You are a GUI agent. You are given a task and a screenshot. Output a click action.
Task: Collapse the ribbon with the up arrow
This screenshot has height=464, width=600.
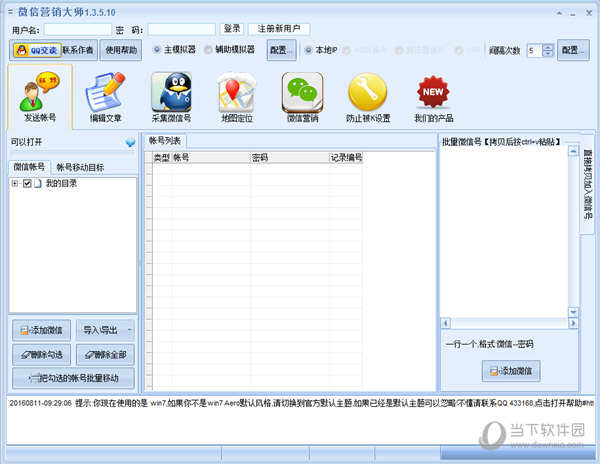[559, 13]
